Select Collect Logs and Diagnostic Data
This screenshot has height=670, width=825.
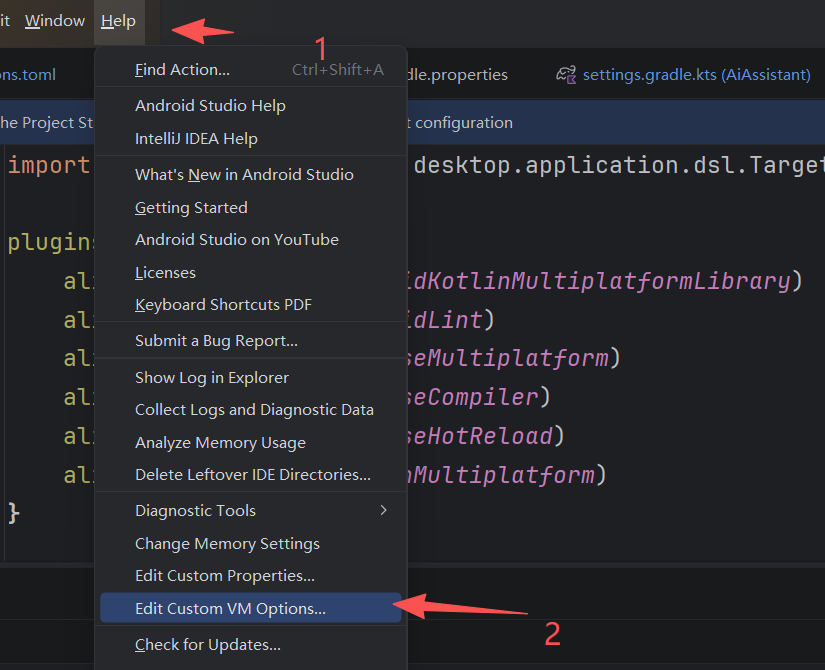coord(251,410)
